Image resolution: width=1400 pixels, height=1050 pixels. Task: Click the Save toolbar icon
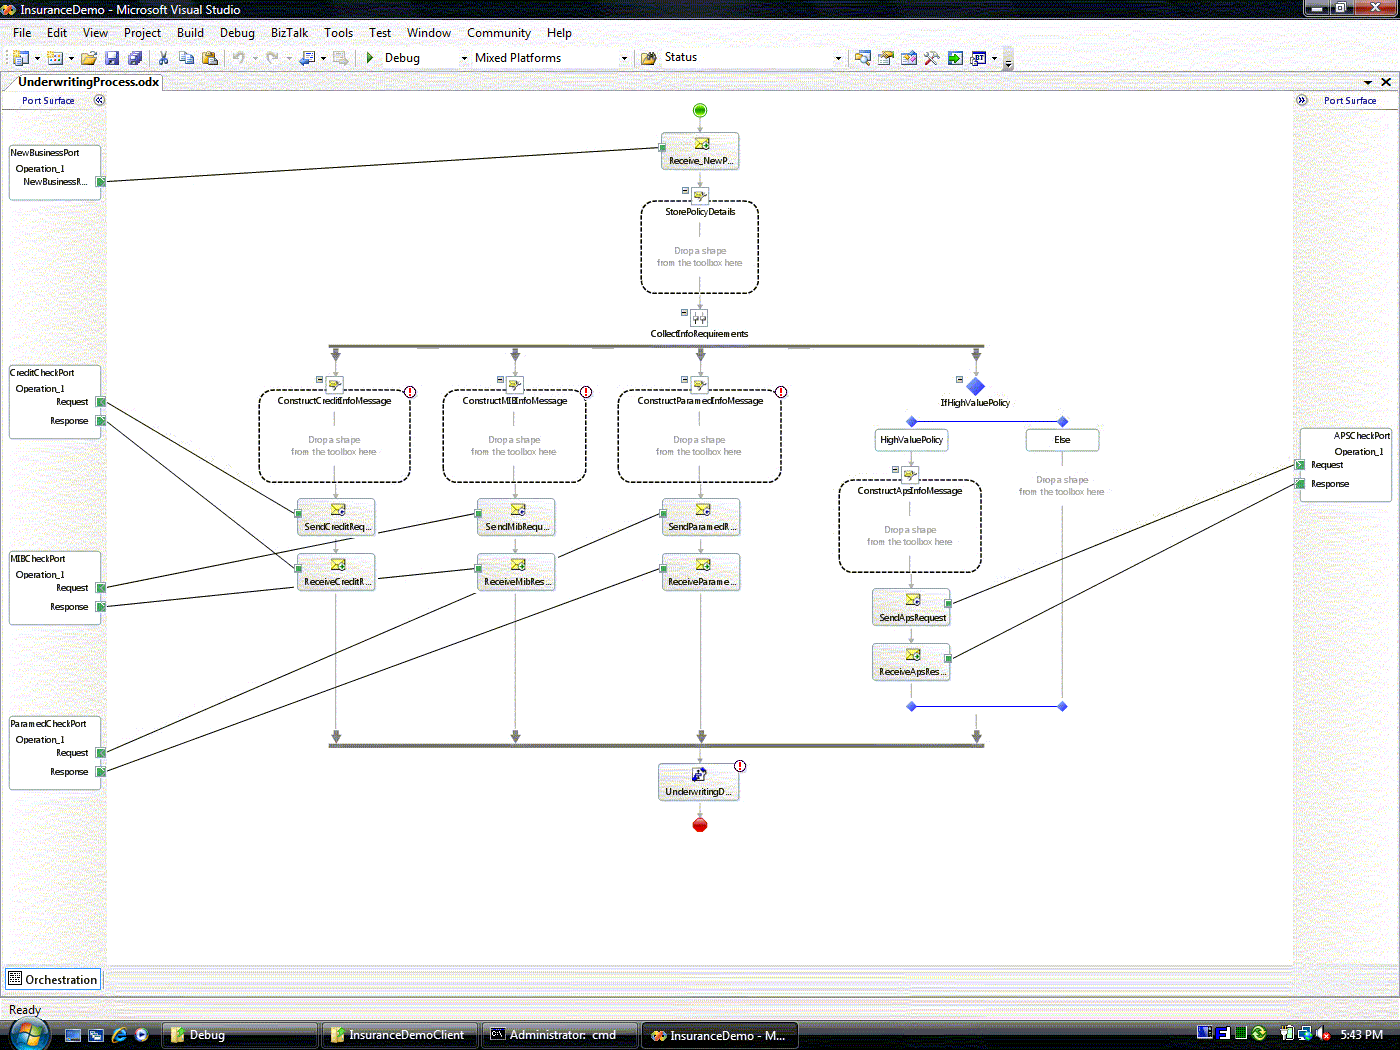click(112, 58)
